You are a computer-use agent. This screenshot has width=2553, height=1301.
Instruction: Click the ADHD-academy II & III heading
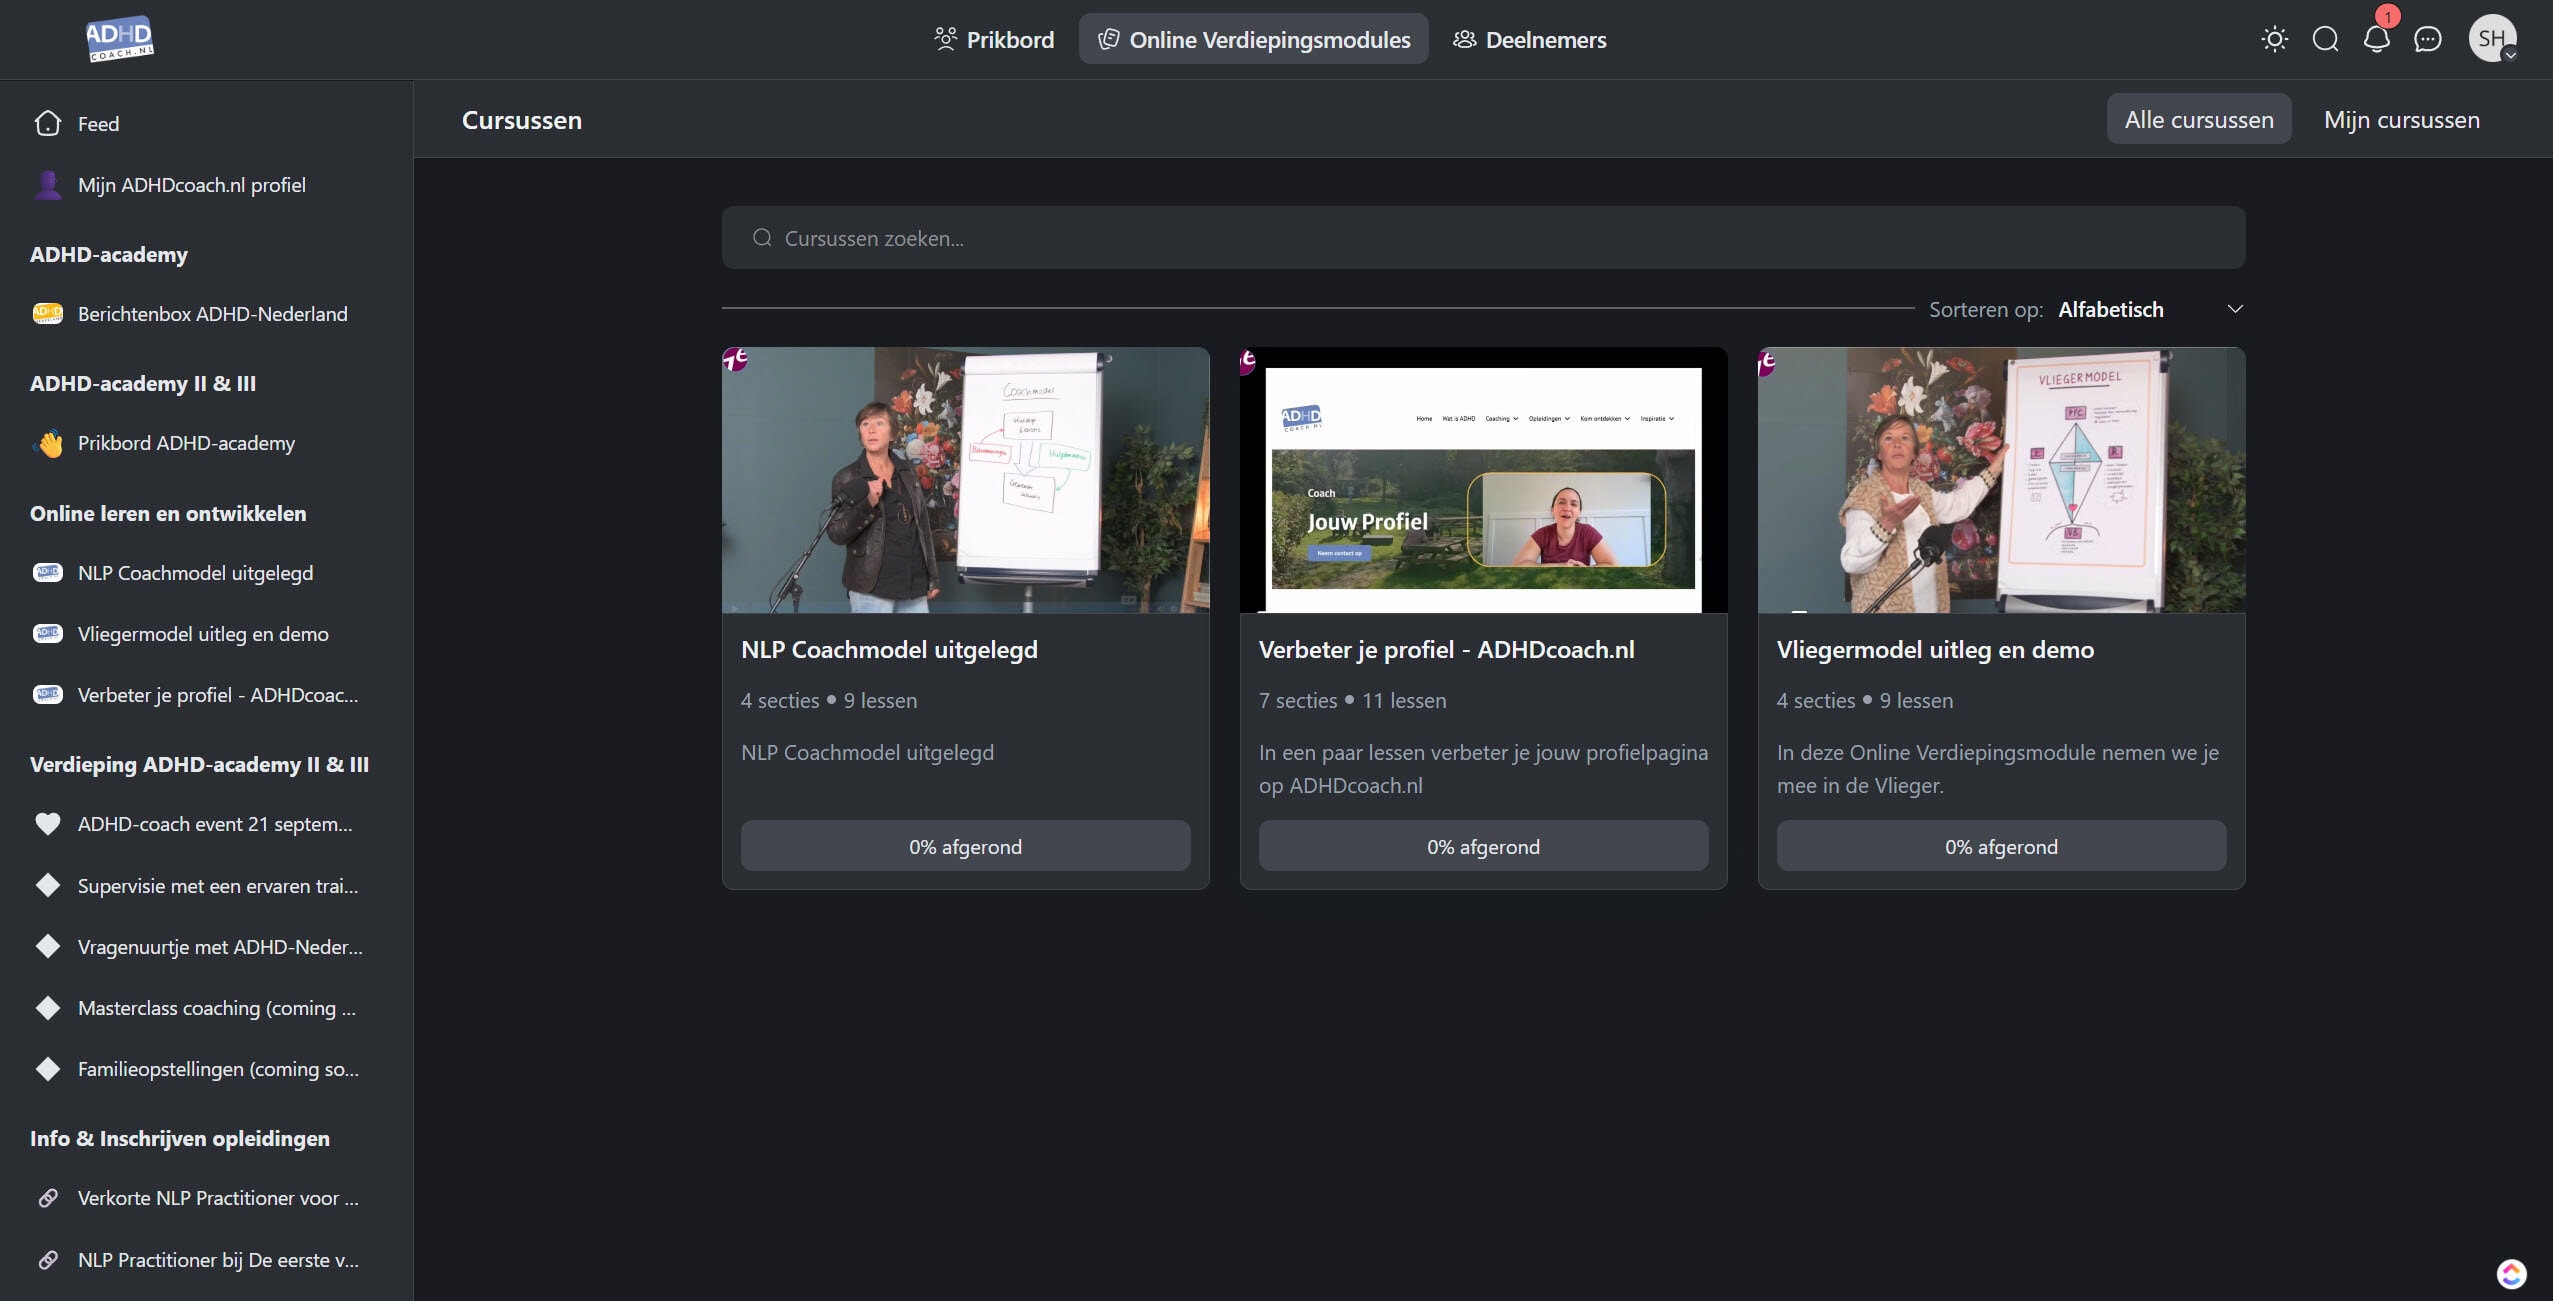[143, 384]
